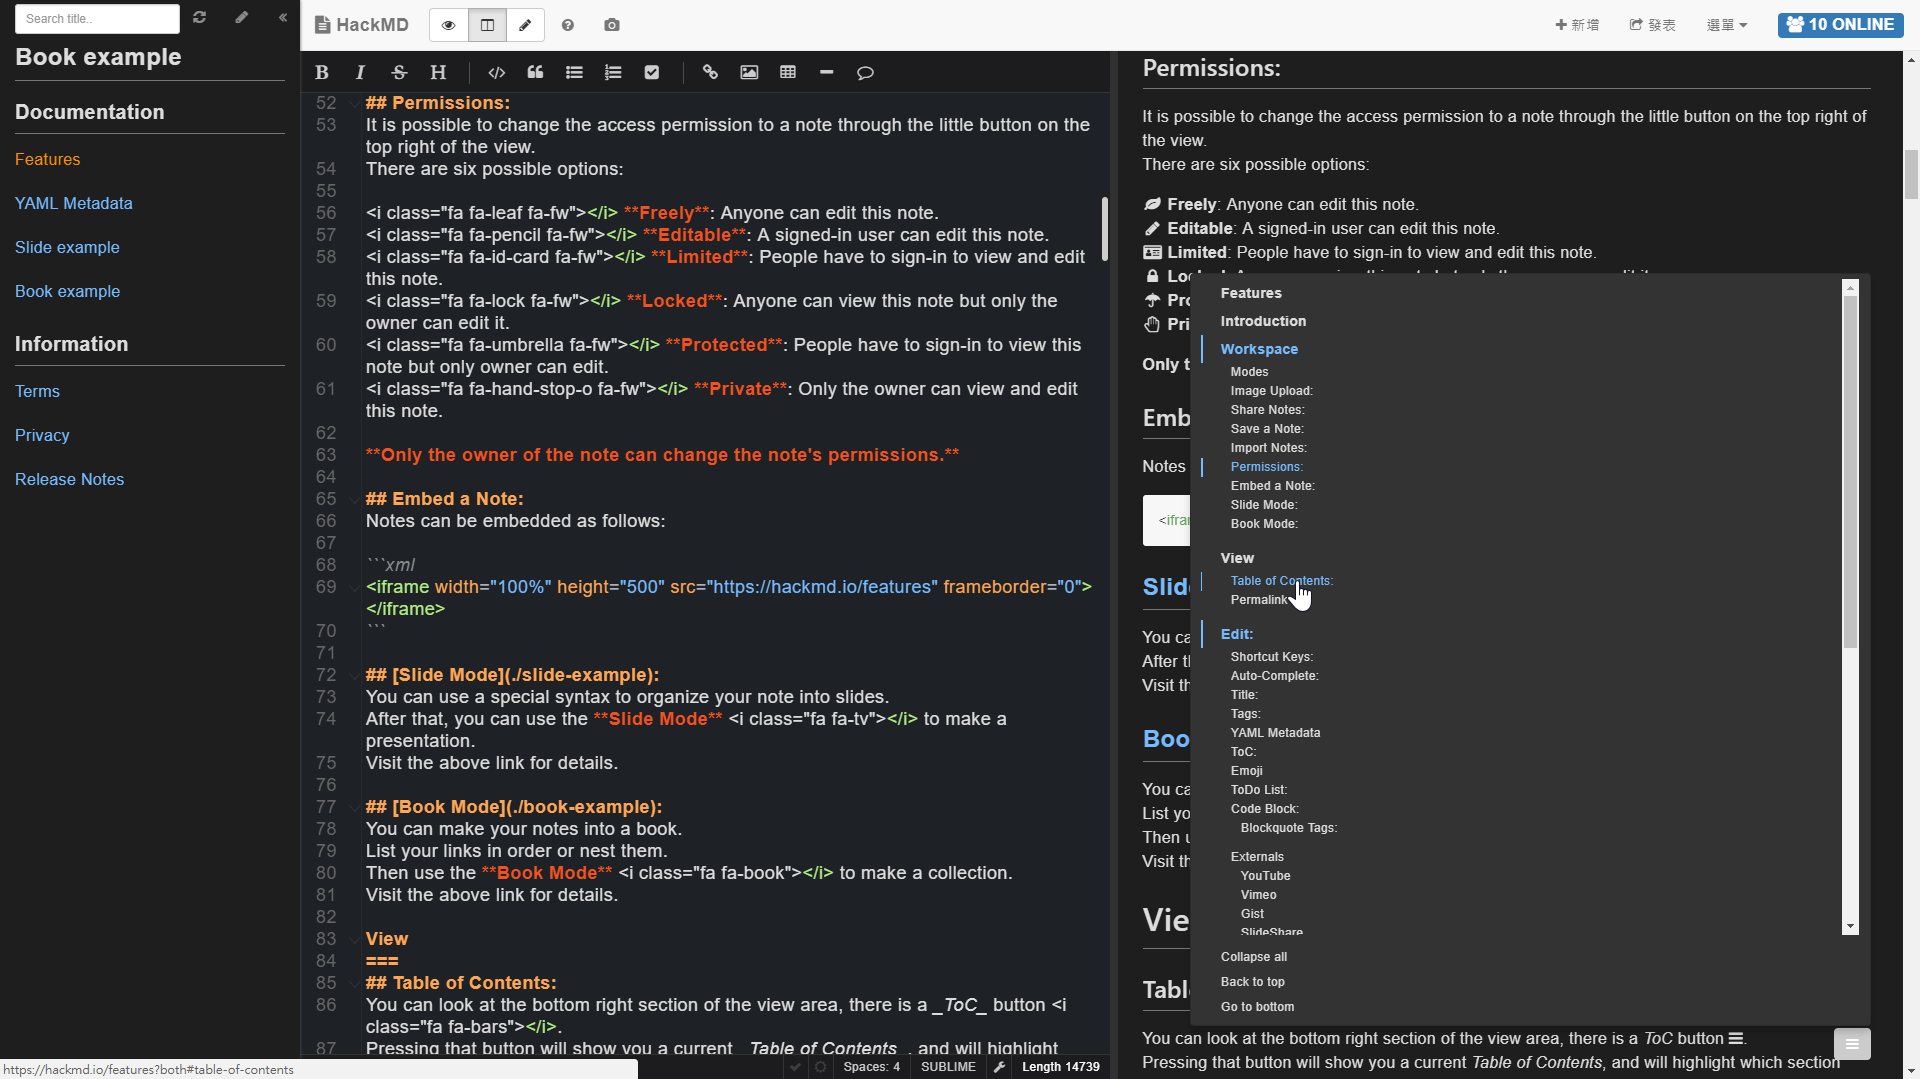Switch to both split mode button
Screen dimensions: 1920x1079
tap(487, 25)
